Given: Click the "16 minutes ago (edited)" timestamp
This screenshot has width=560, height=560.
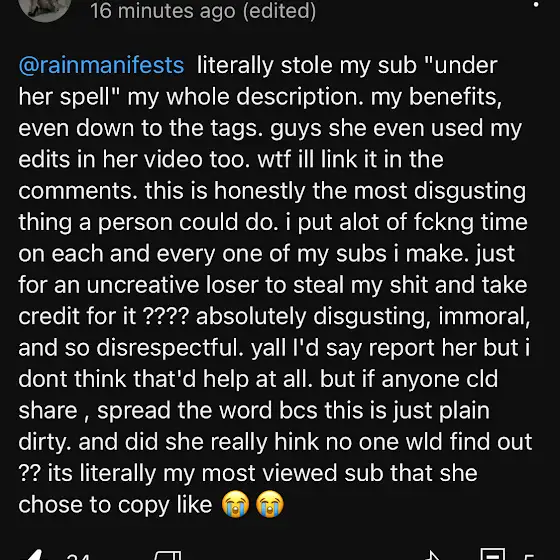Looking at the screenshot, I should [203, 11].
